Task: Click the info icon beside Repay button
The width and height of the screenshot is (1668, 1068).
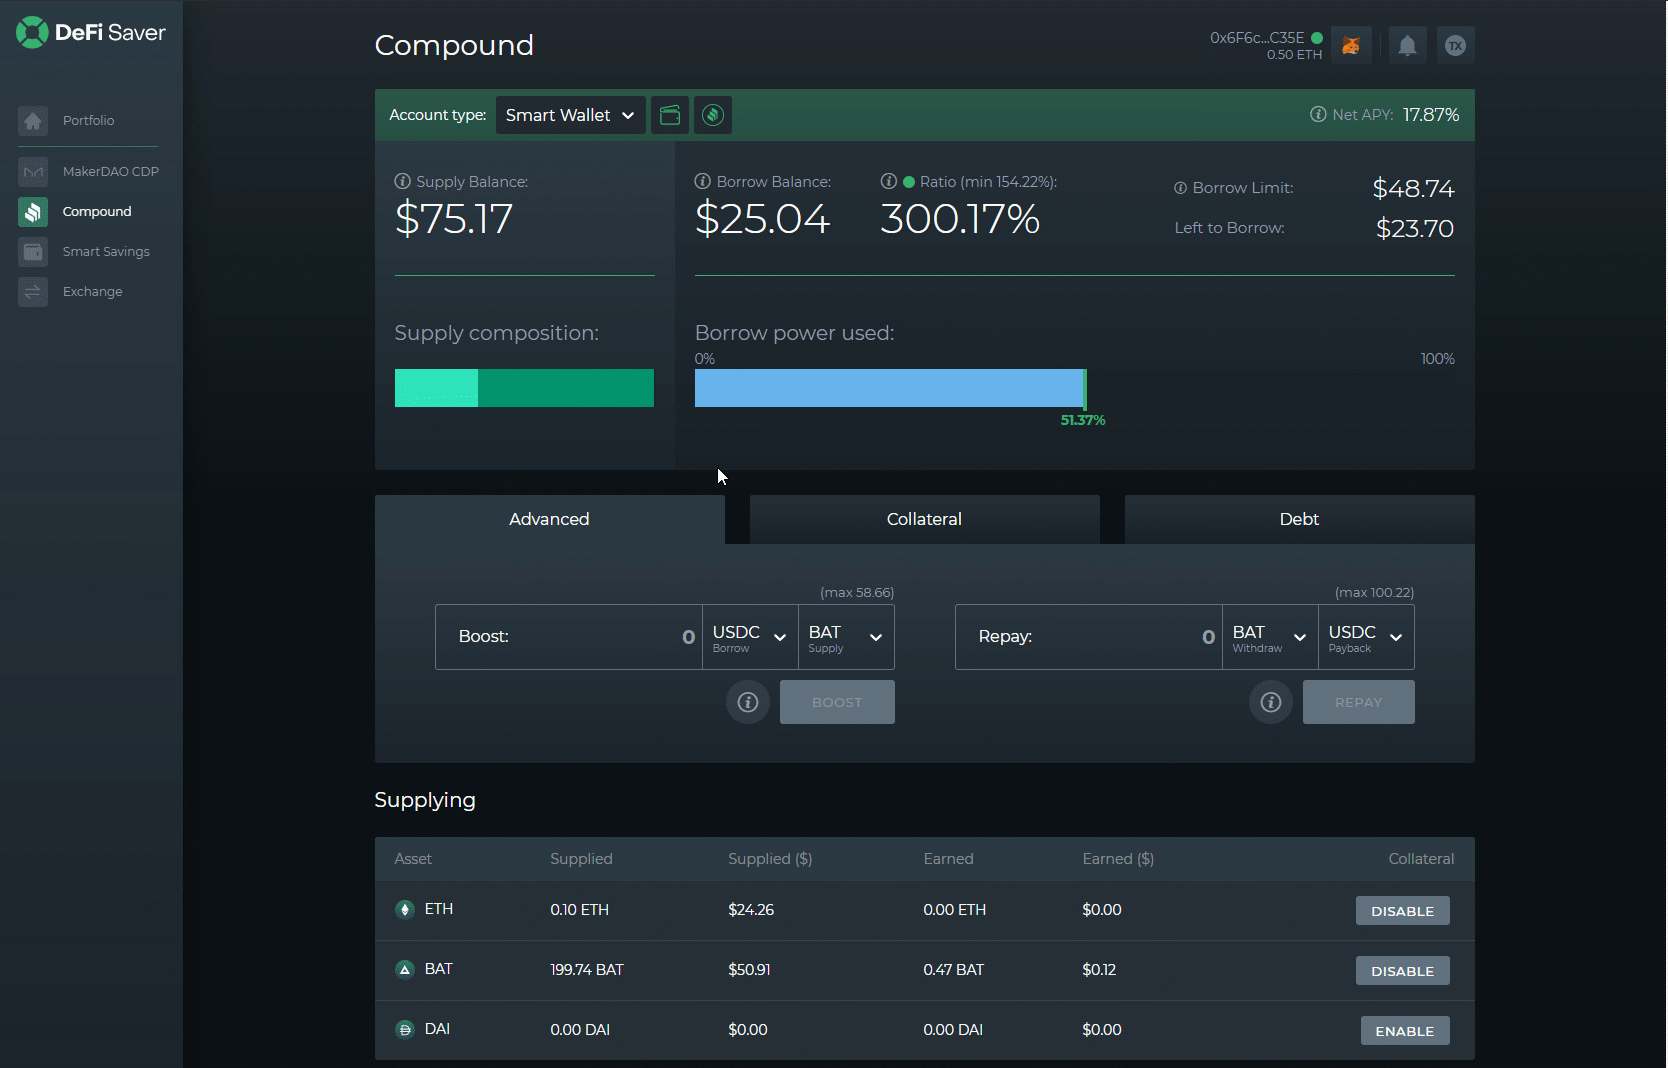Action: pos(1271,702)
